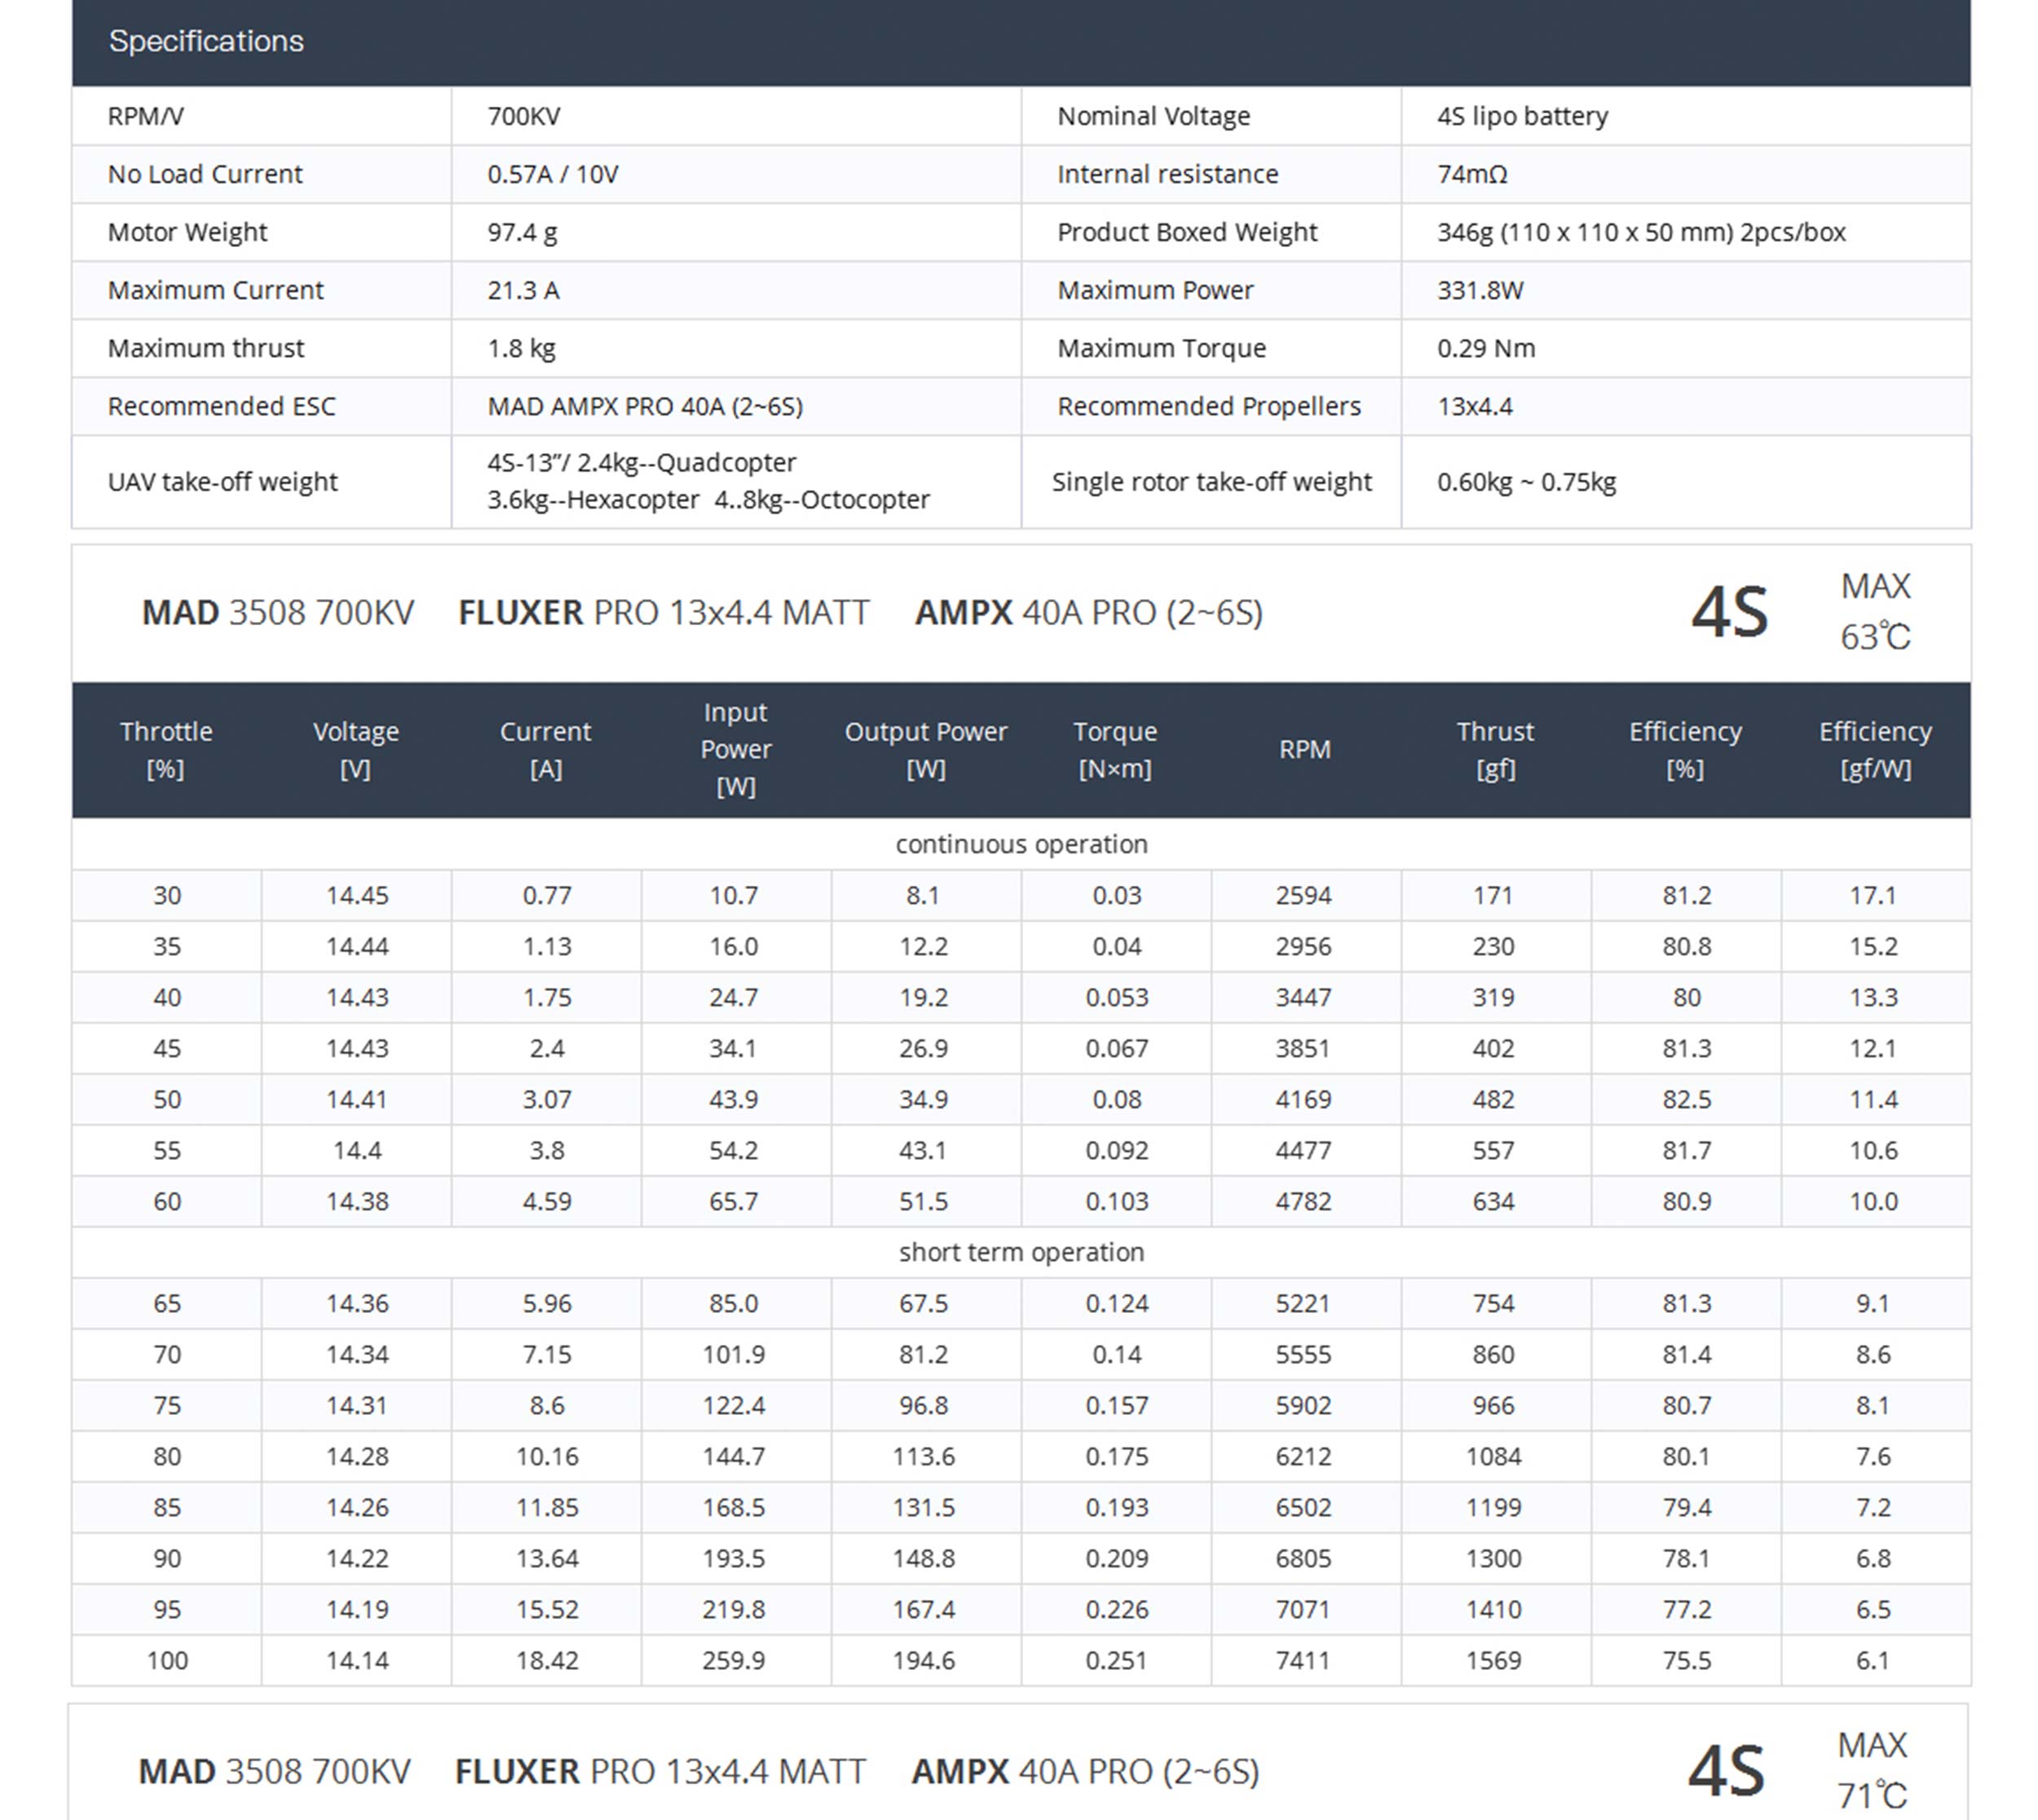Click the Specifications header title
The width and height of the screenshot is (2038, 1820).
pyautogui.click(x=206, y=41)
